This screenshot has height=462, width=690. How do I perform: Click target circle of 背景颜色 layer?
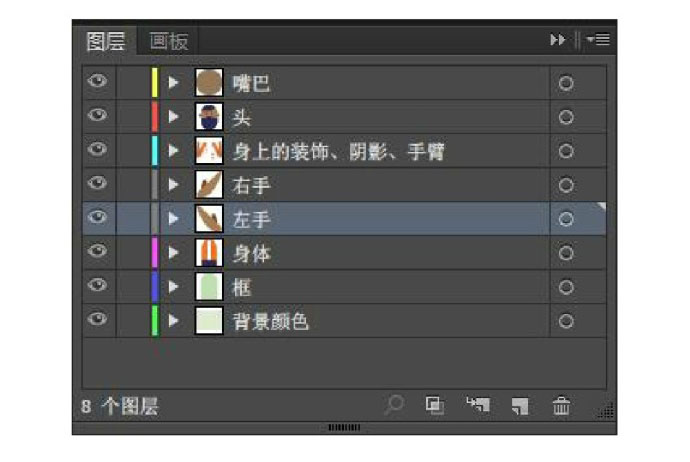(x=566, y=321)
